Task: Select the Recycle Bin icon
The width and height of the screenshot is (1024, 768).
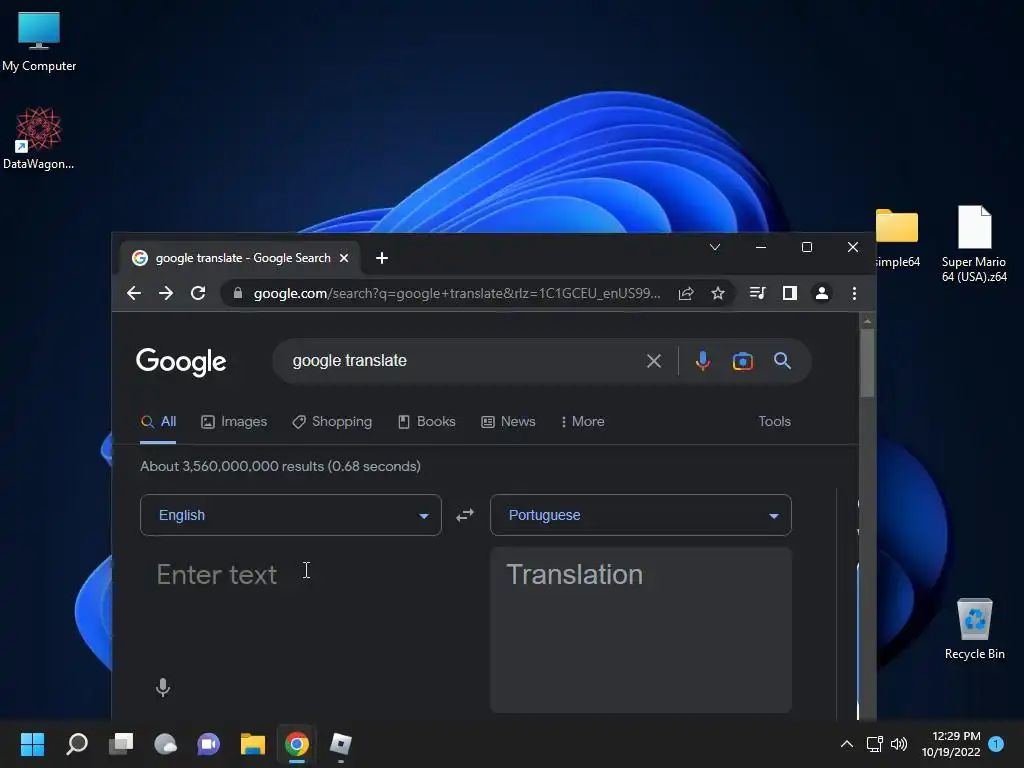Action: point(974,629)
